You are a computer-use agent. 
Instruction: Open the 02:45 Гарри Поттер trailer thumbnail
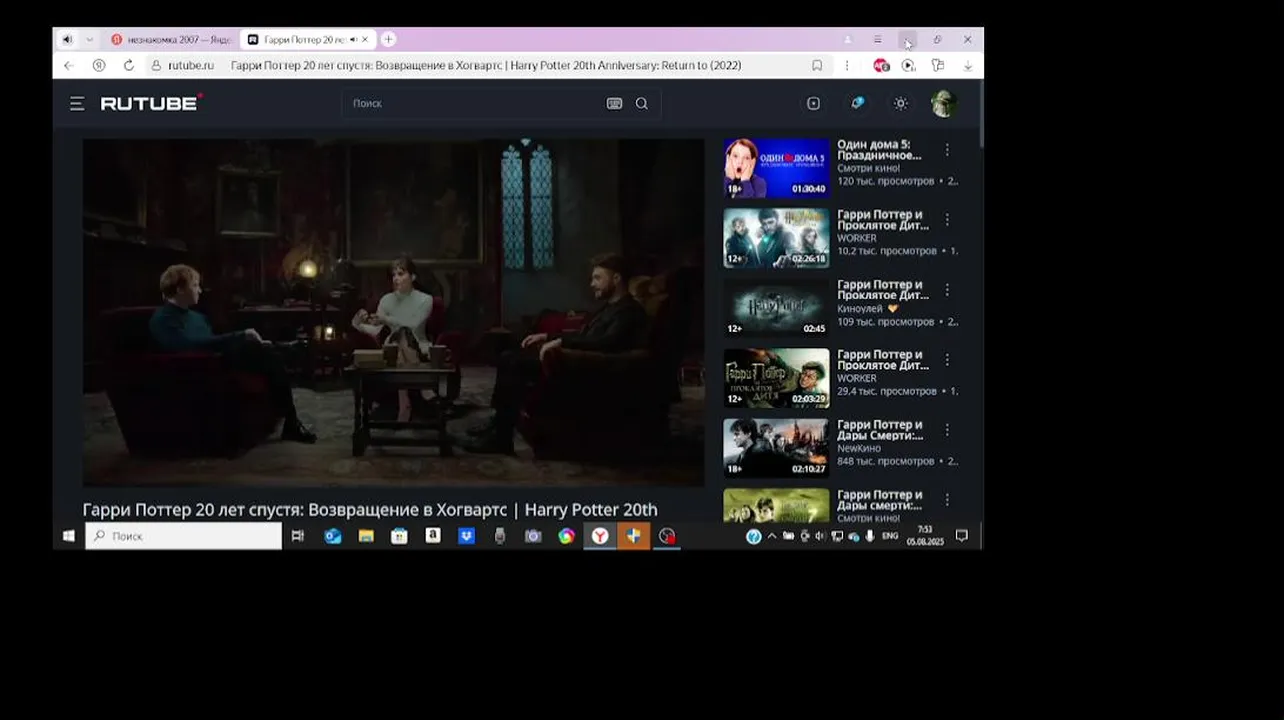(x=776, y=308)
